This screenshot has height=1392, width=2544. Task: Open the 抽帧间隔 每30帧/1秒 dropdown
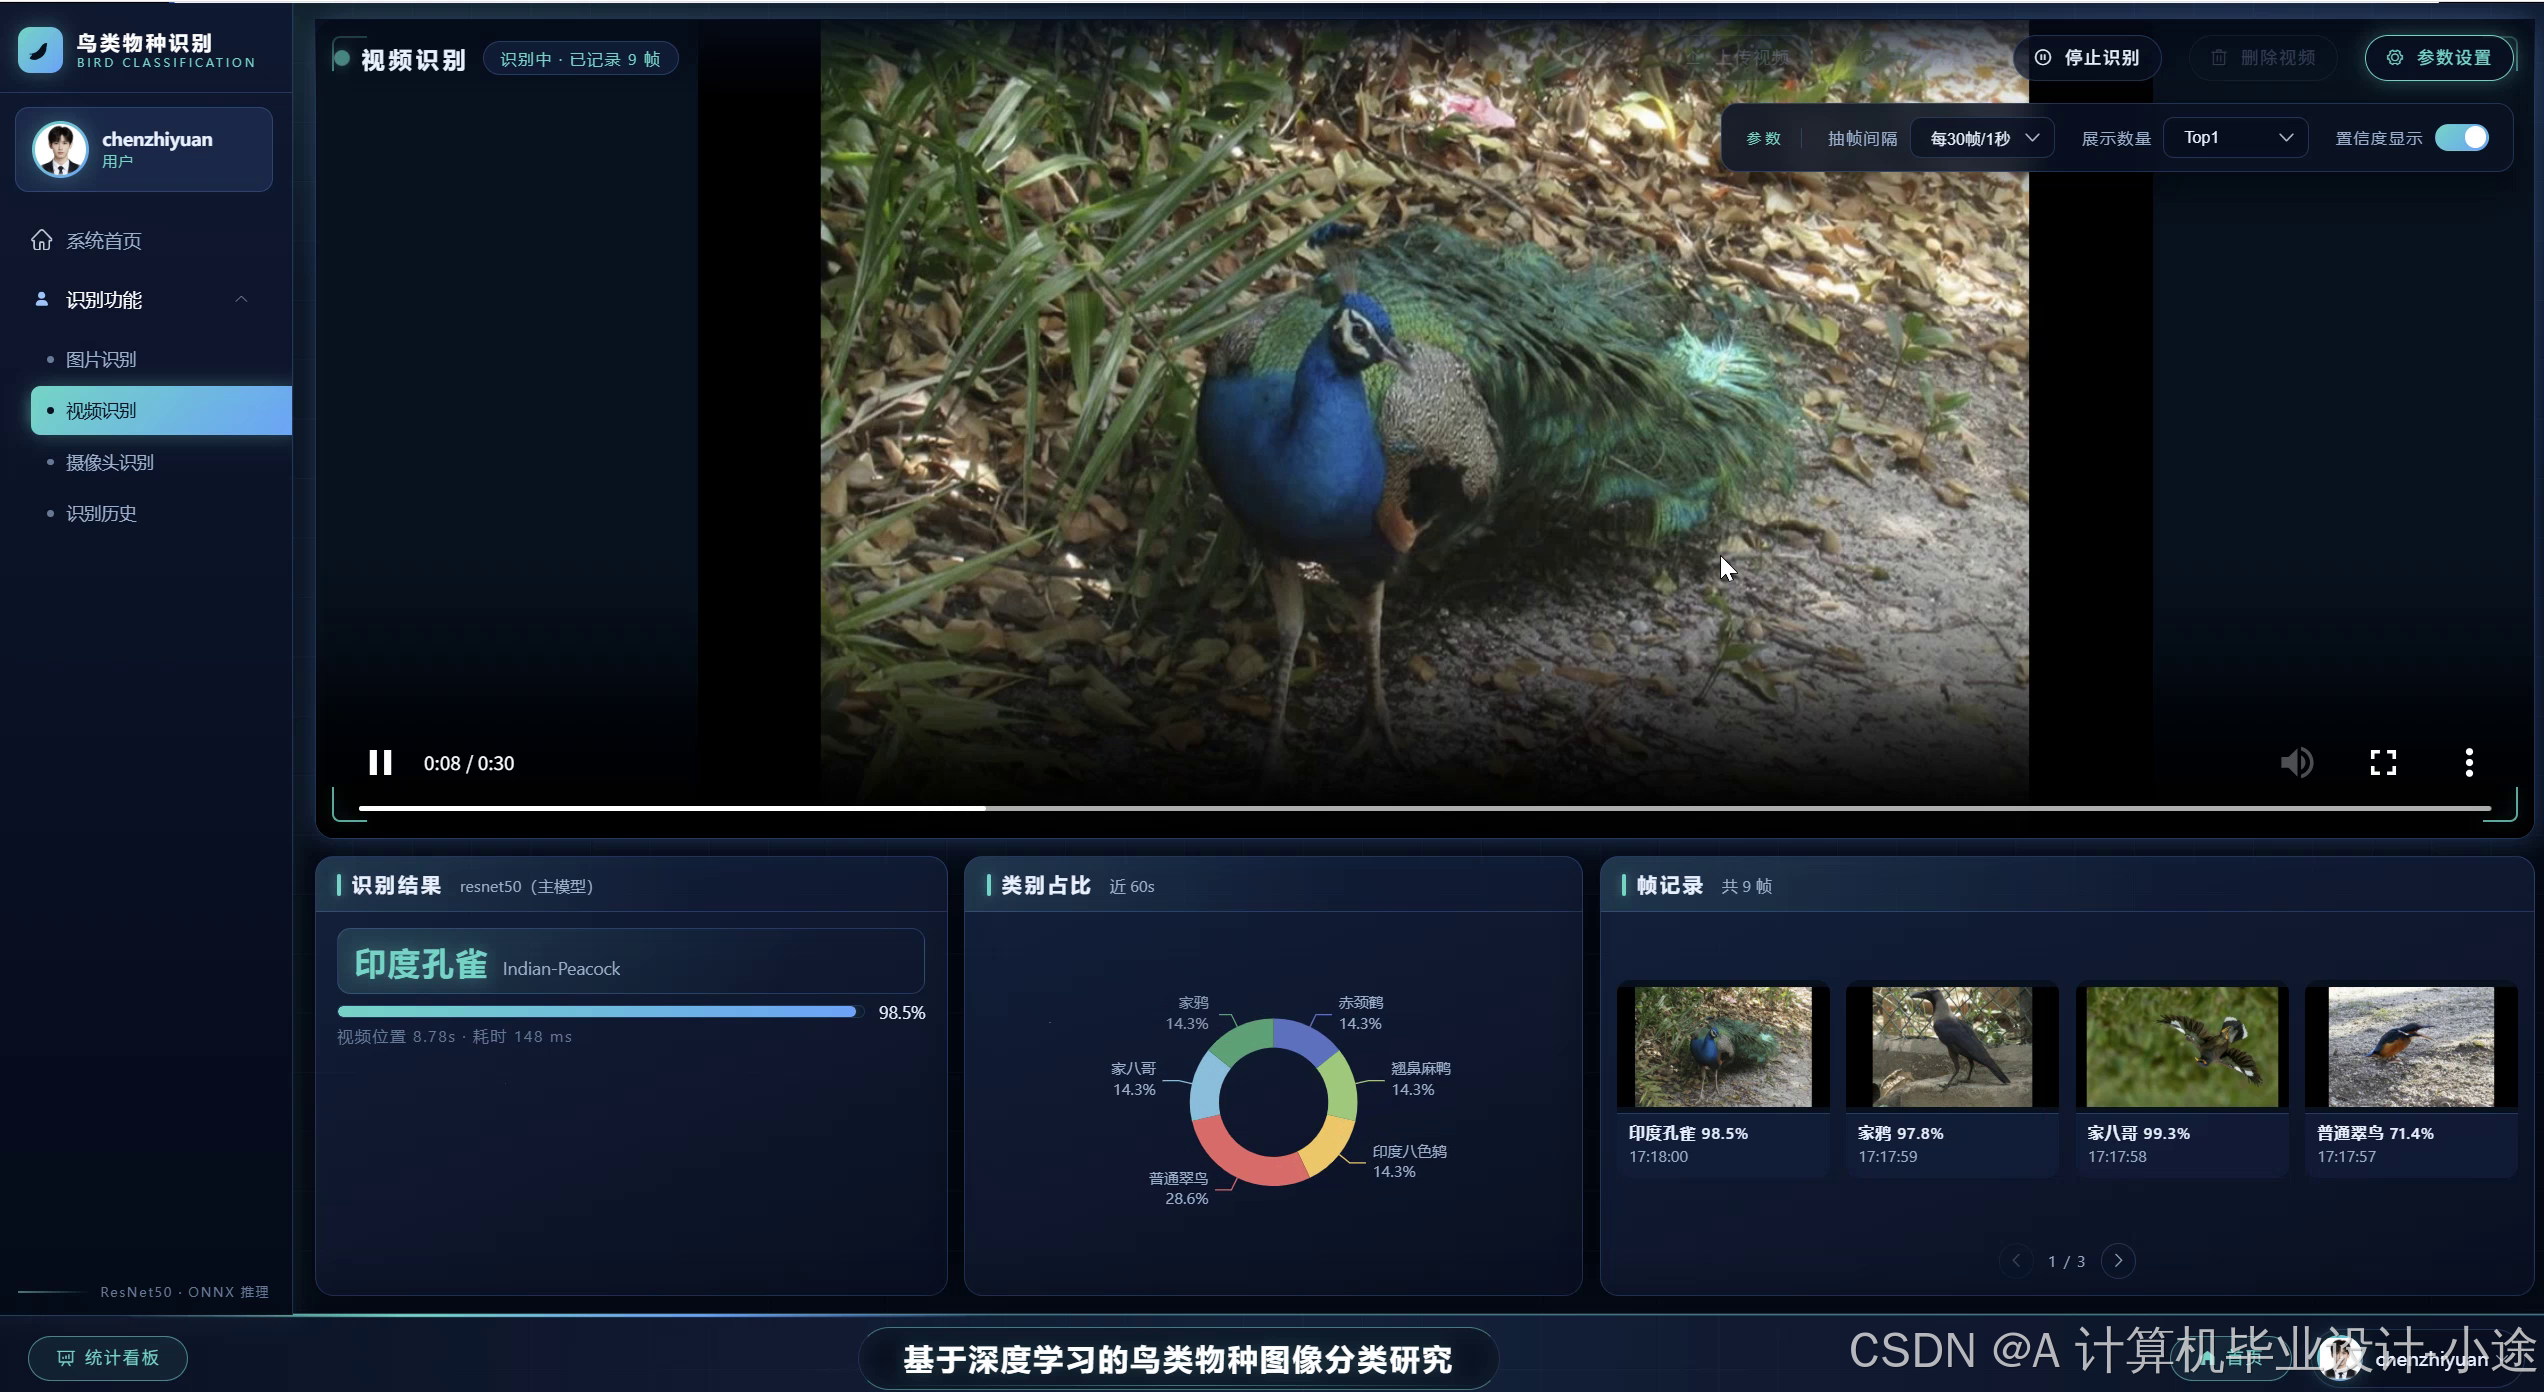pos(1982,138)
